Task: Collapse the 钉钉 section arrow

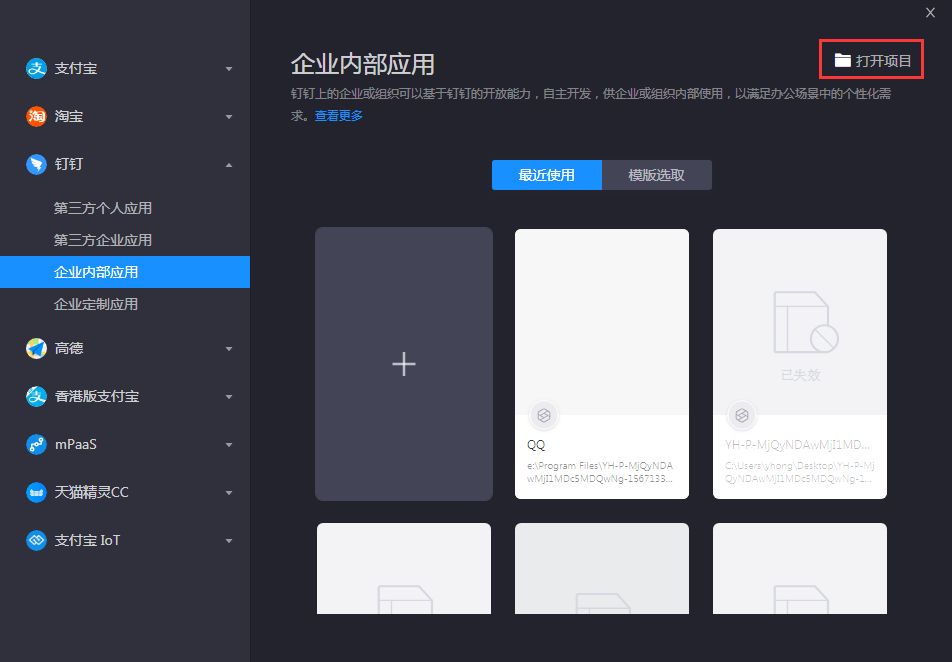Action: pyautogui.click(x=229, y=165)
